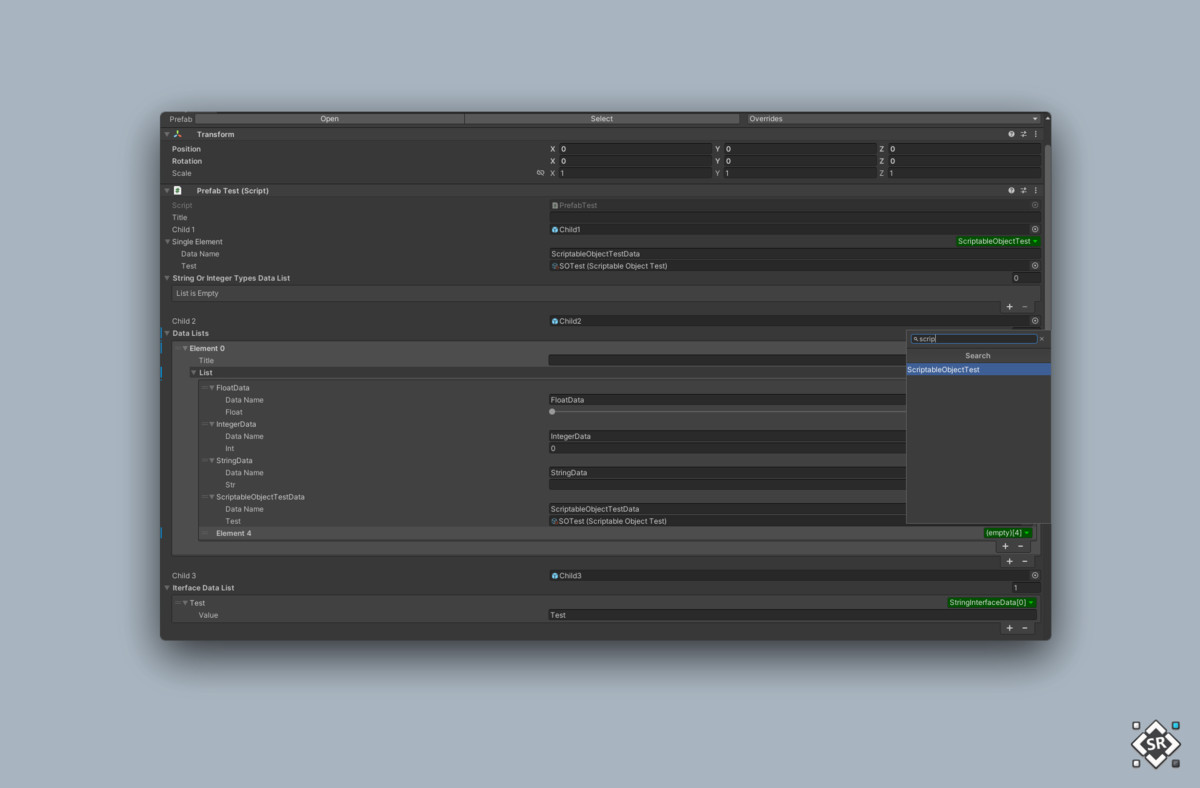Image resolution: width=1200 pixels, height=788 pixels.
Task: Select ScriptableObjectTest from search results
Action: [x=978, y=370]
